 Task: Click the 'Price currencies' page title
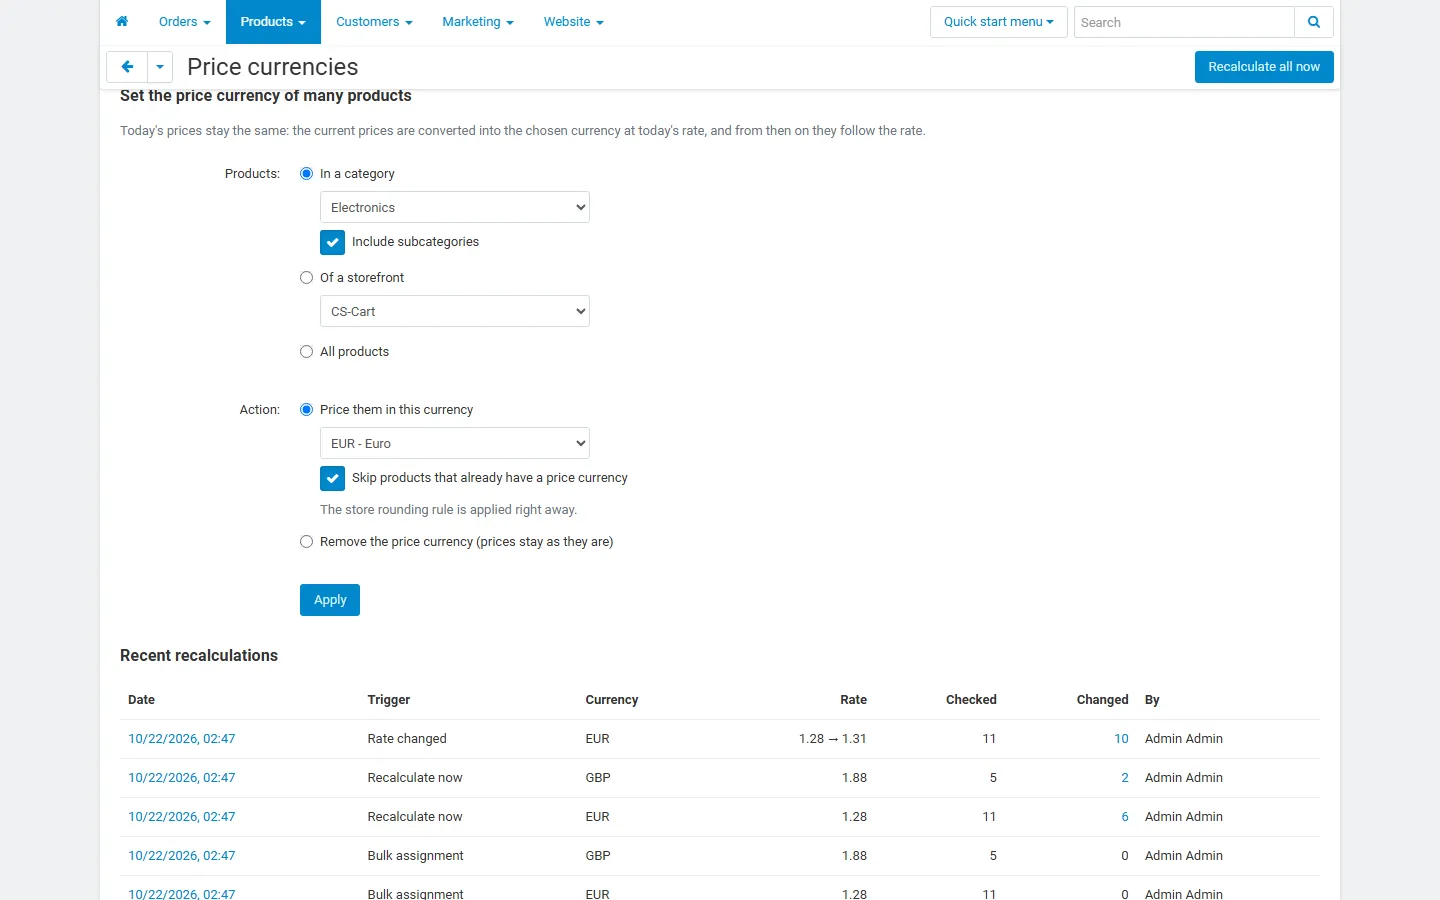click(273, 67)
